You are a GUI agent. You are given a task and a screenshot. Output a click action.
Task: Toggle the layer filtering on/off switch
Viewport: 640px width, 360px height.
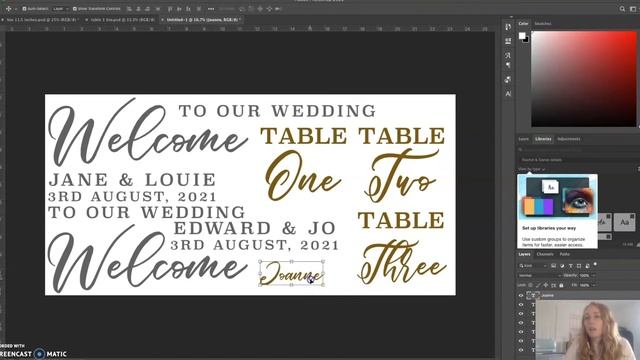(595, 264)
